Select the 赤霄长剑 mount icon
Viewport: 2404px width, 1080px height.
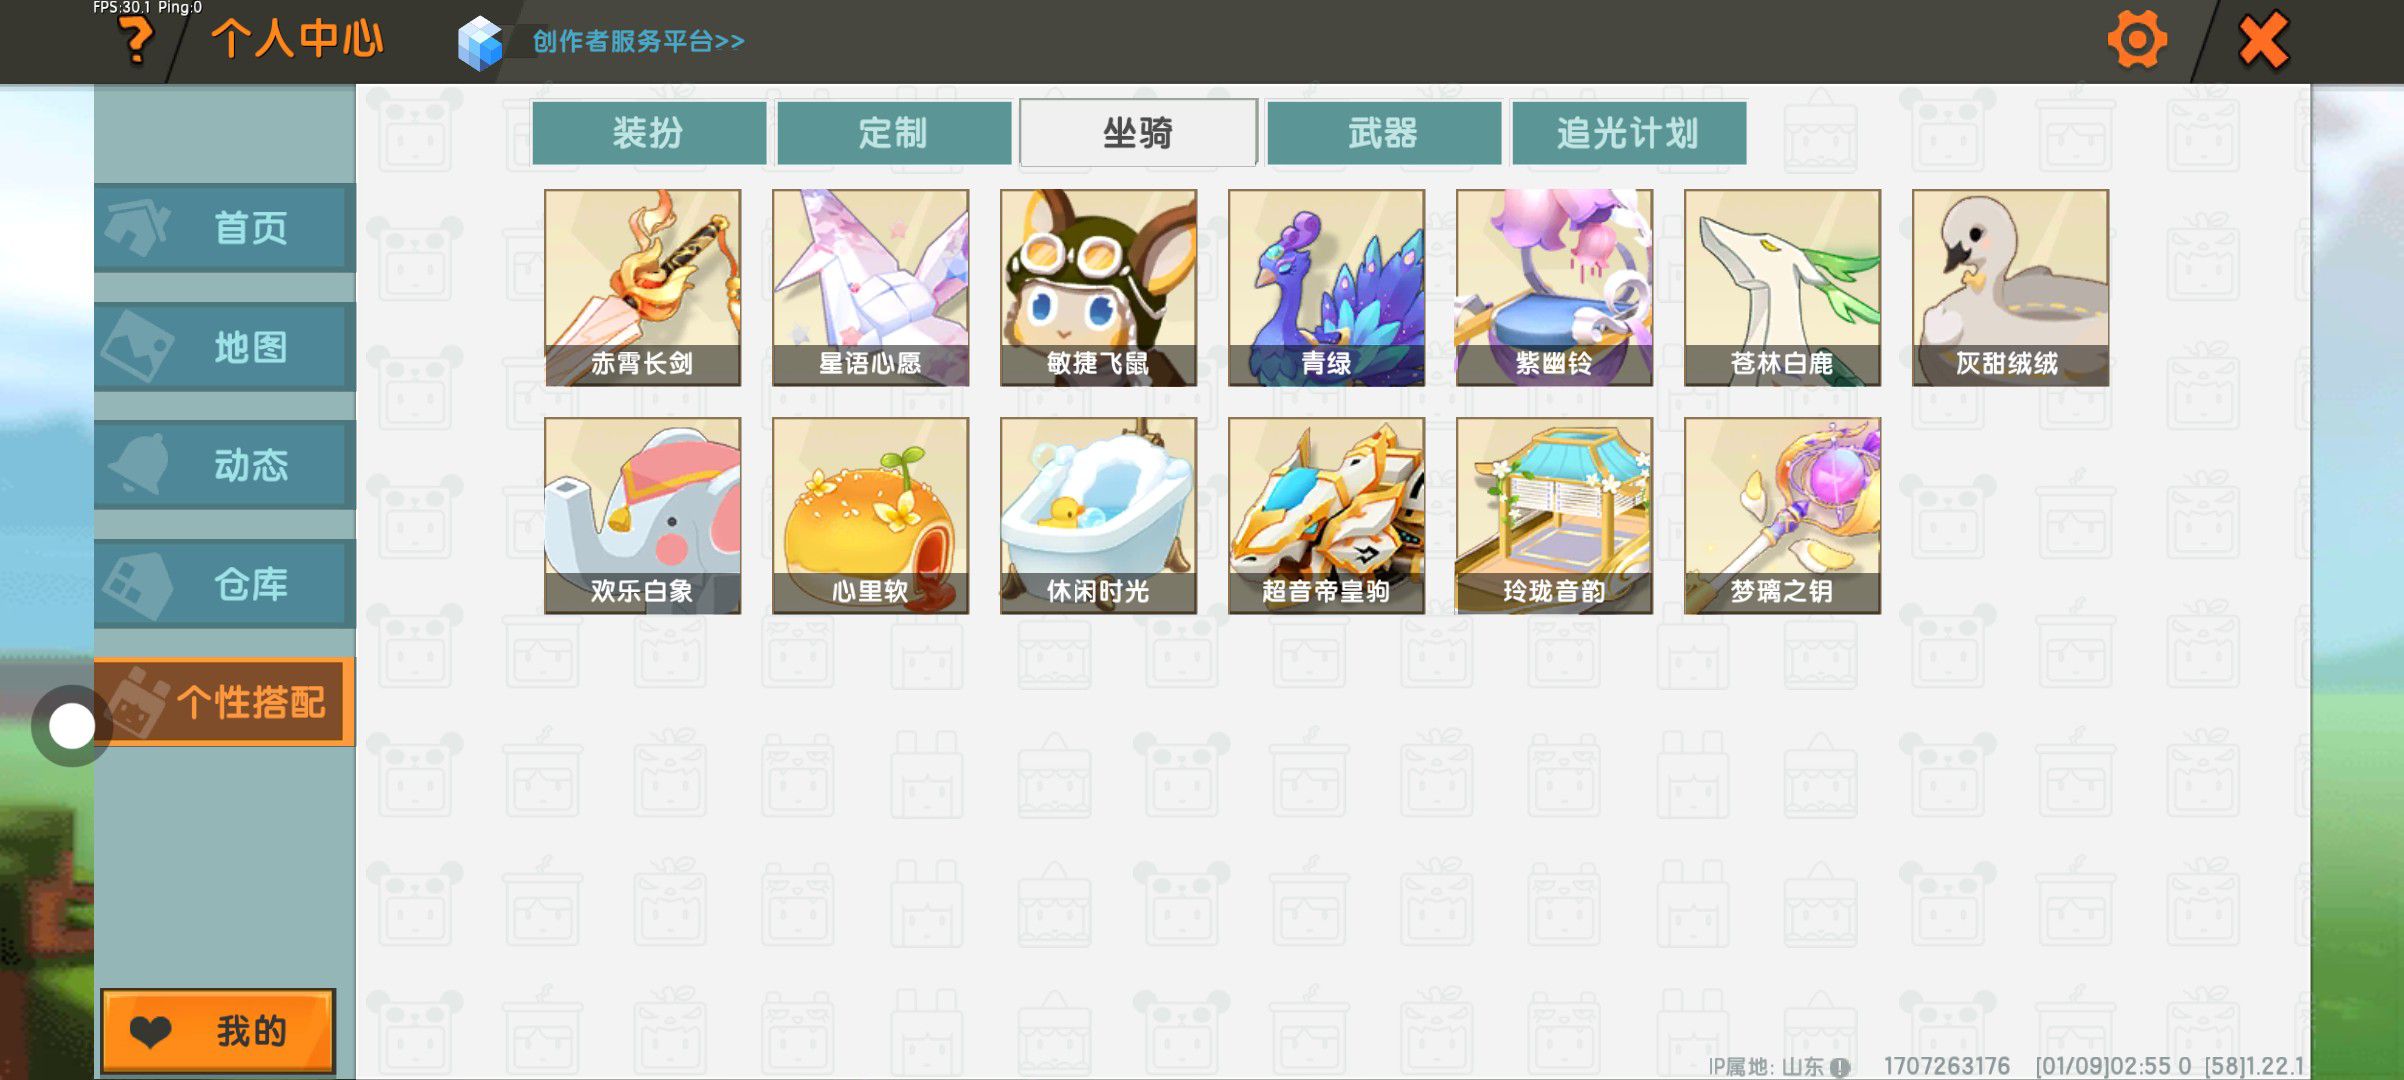coord(642,288)
